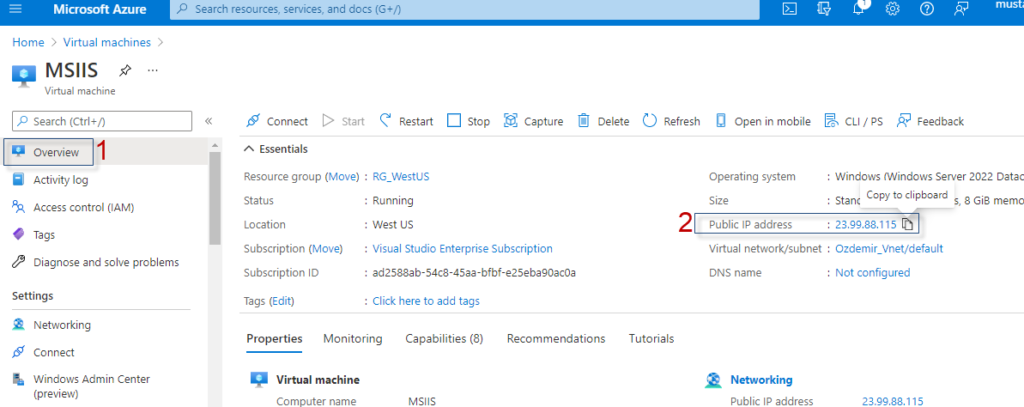Open the Networking heading link in Properties
The width and height of the screenshot is (1024, 407).
(x=761, y=380)
